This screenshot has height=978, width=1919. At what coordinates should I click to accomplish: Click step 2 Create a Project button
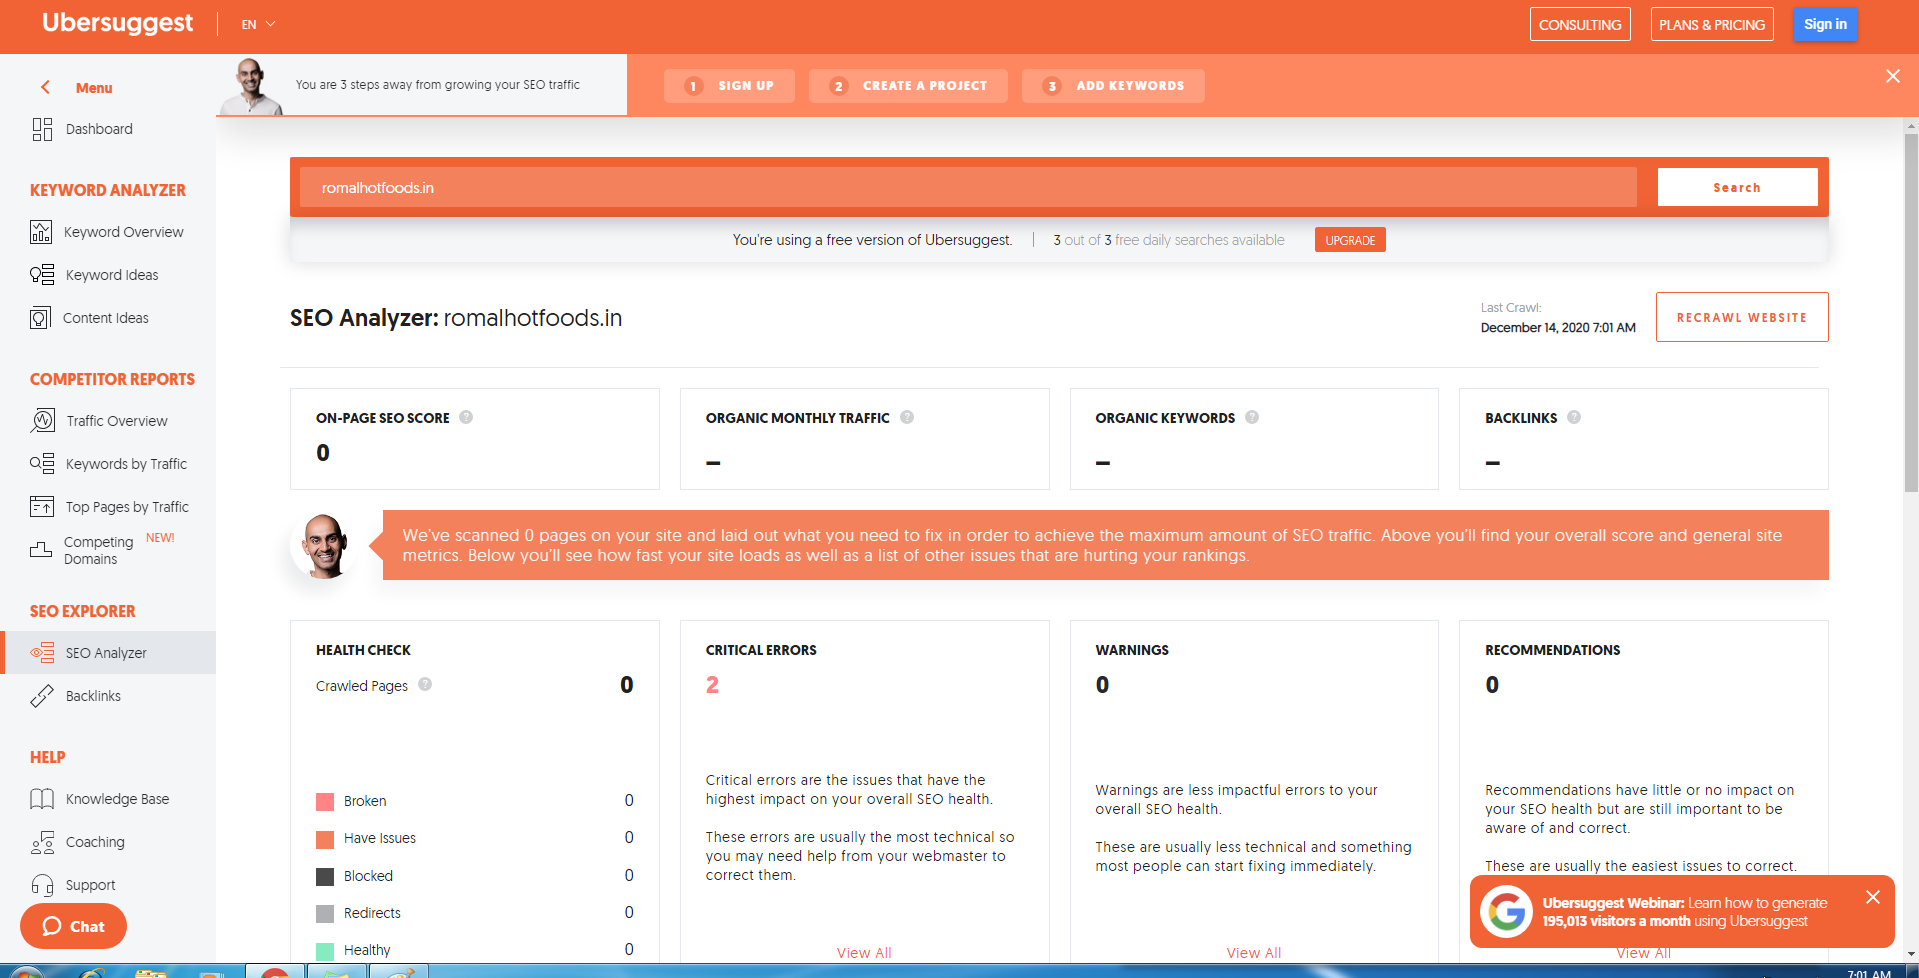[x=908, y=86]
